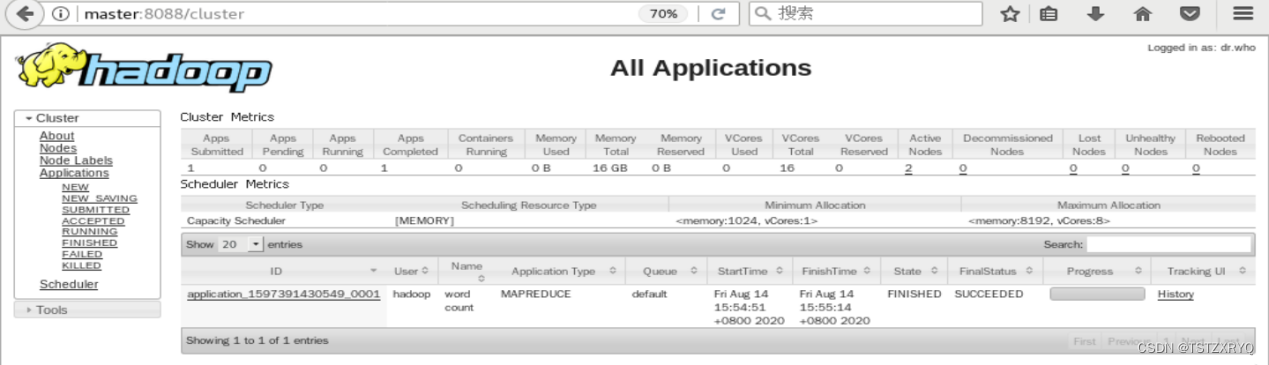This screenshot has height=365, width=1269.
Task: Sort the table by Tracking UI column
Action: 1202,271
